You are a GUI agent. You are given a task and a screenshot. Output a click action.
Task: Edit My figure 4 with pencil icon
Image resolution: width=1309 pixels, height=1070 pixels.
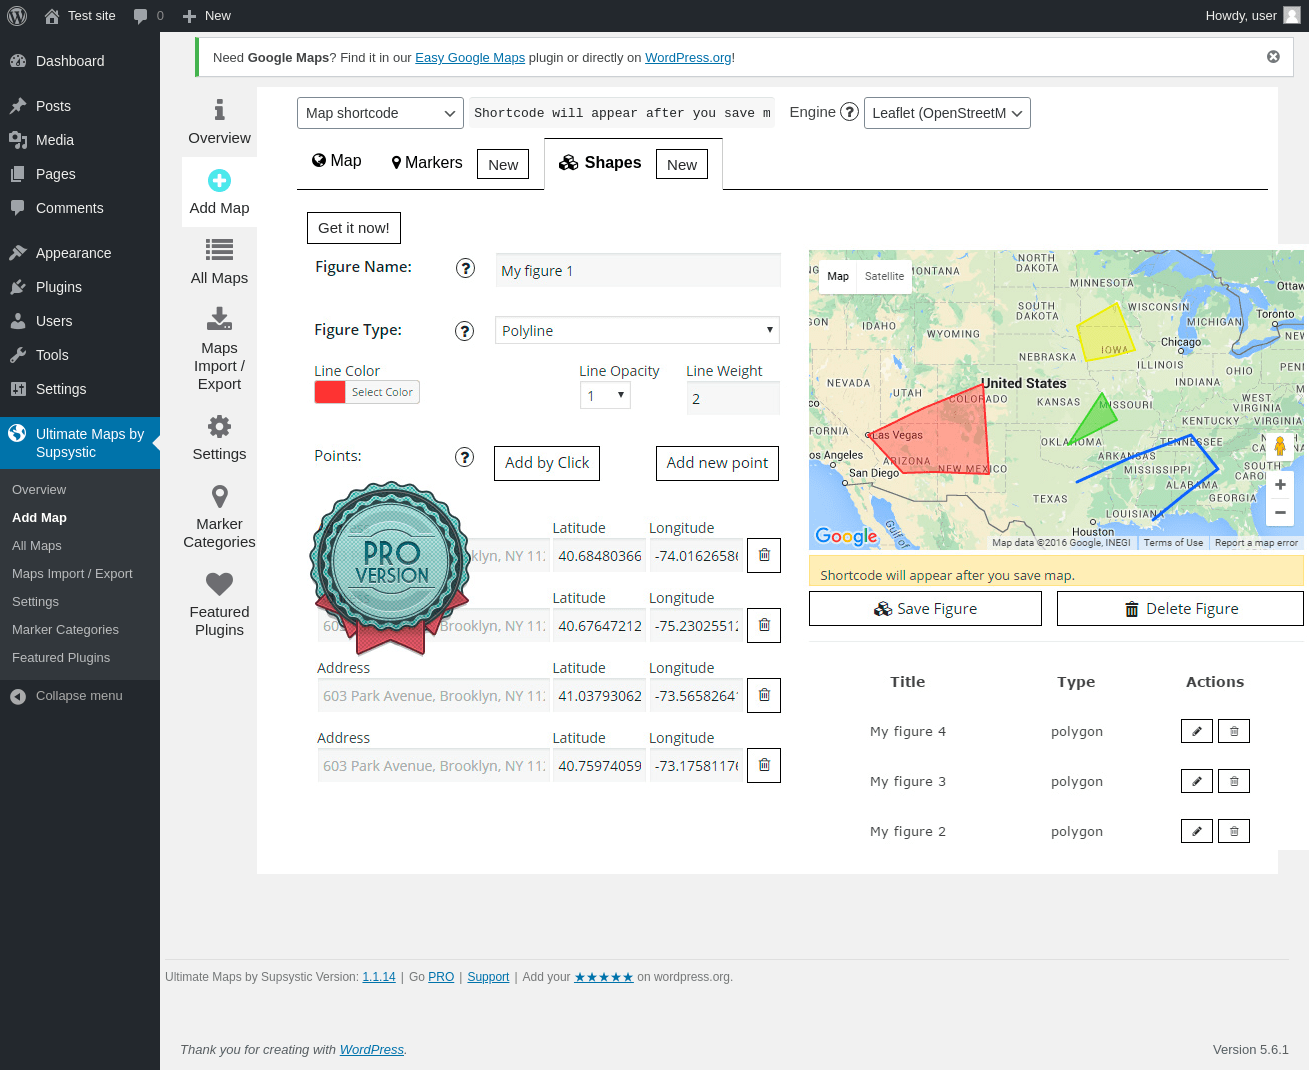pyautogui.click(x=1196, y=731)
